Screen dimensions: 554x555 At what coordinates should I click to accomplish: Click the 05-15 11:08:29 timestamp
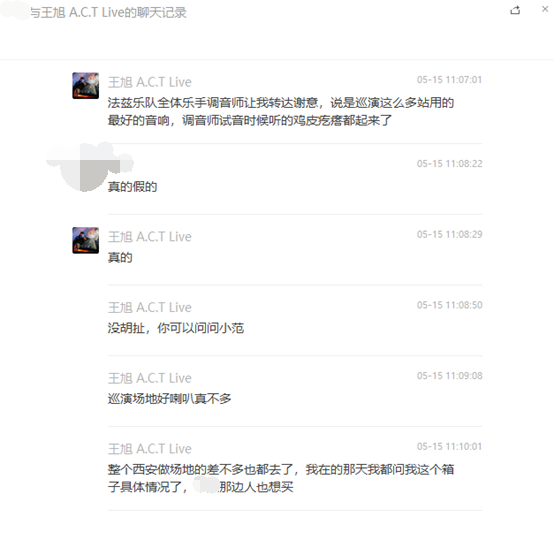(449, 234)
